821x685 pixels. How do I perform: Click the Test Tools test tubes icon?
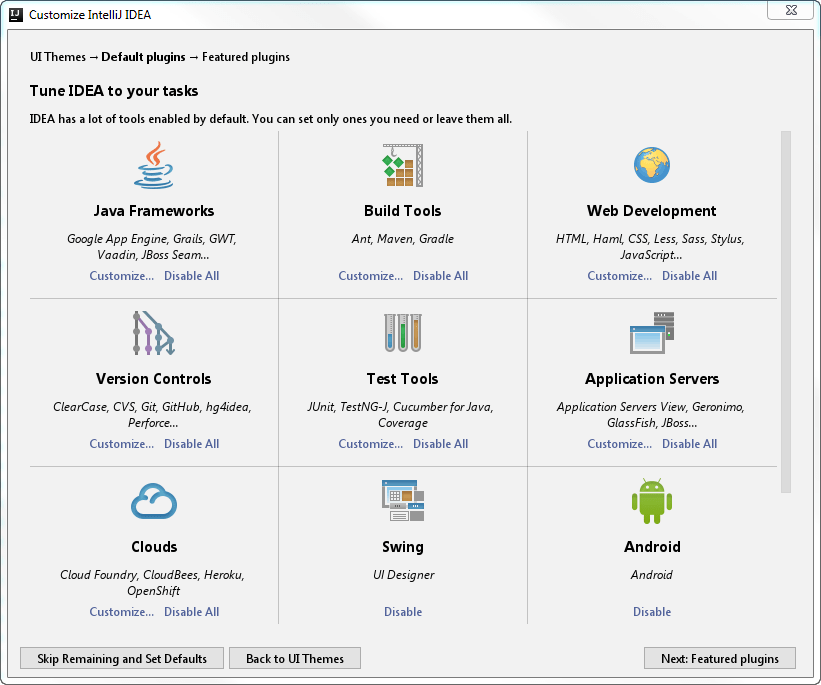pos(402,333)
